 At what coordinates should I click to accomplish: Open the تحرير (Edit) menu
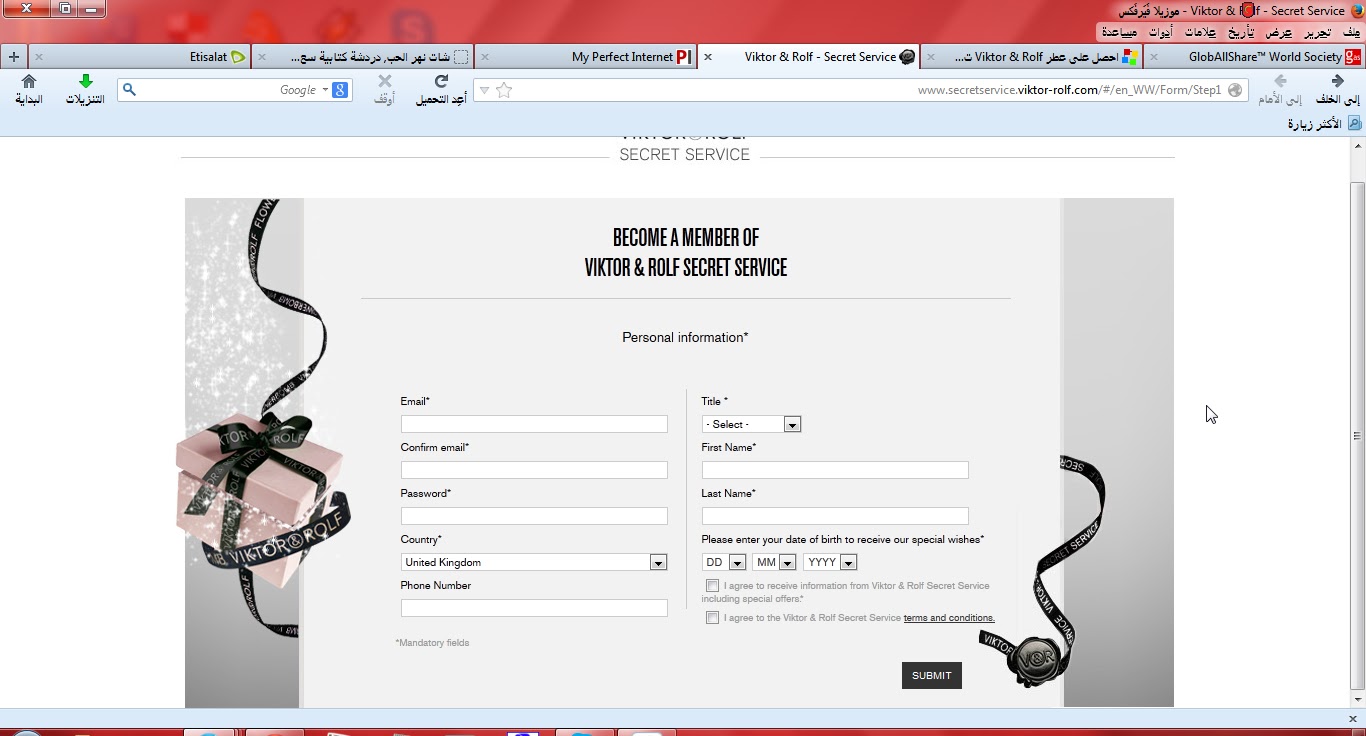coord(1316,33)
